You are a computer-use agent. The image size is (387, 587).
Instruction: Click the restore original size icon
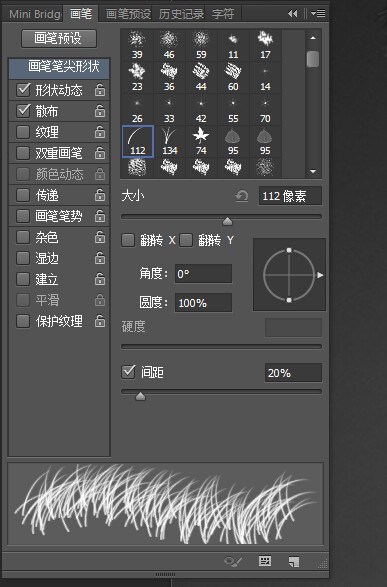pyautogui.click(x=242, y=196)
